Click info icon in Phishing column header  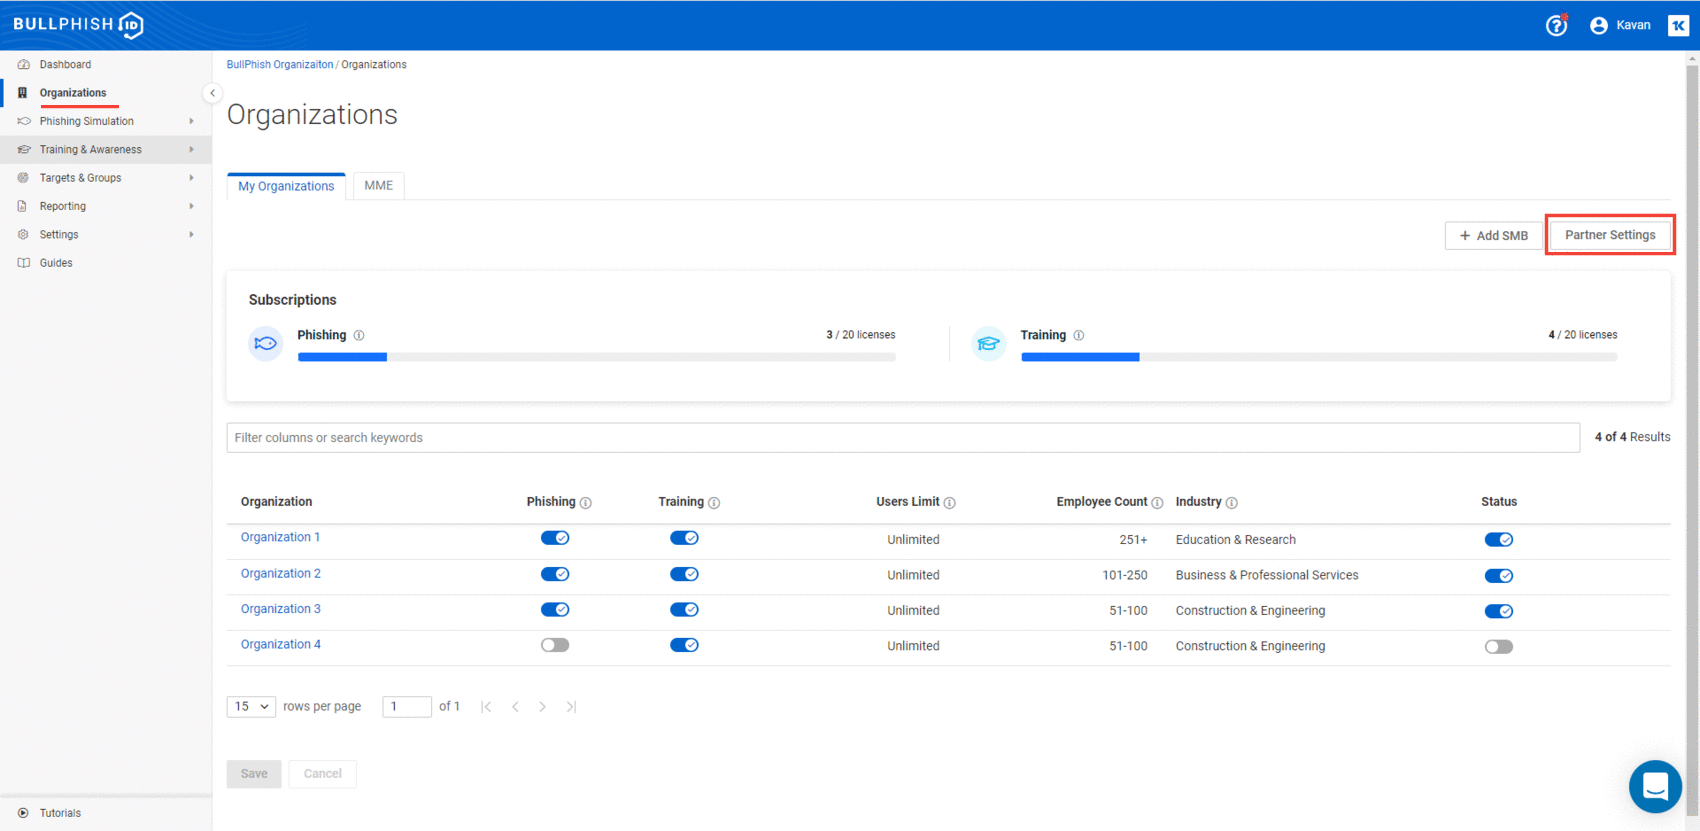[586, 503]
